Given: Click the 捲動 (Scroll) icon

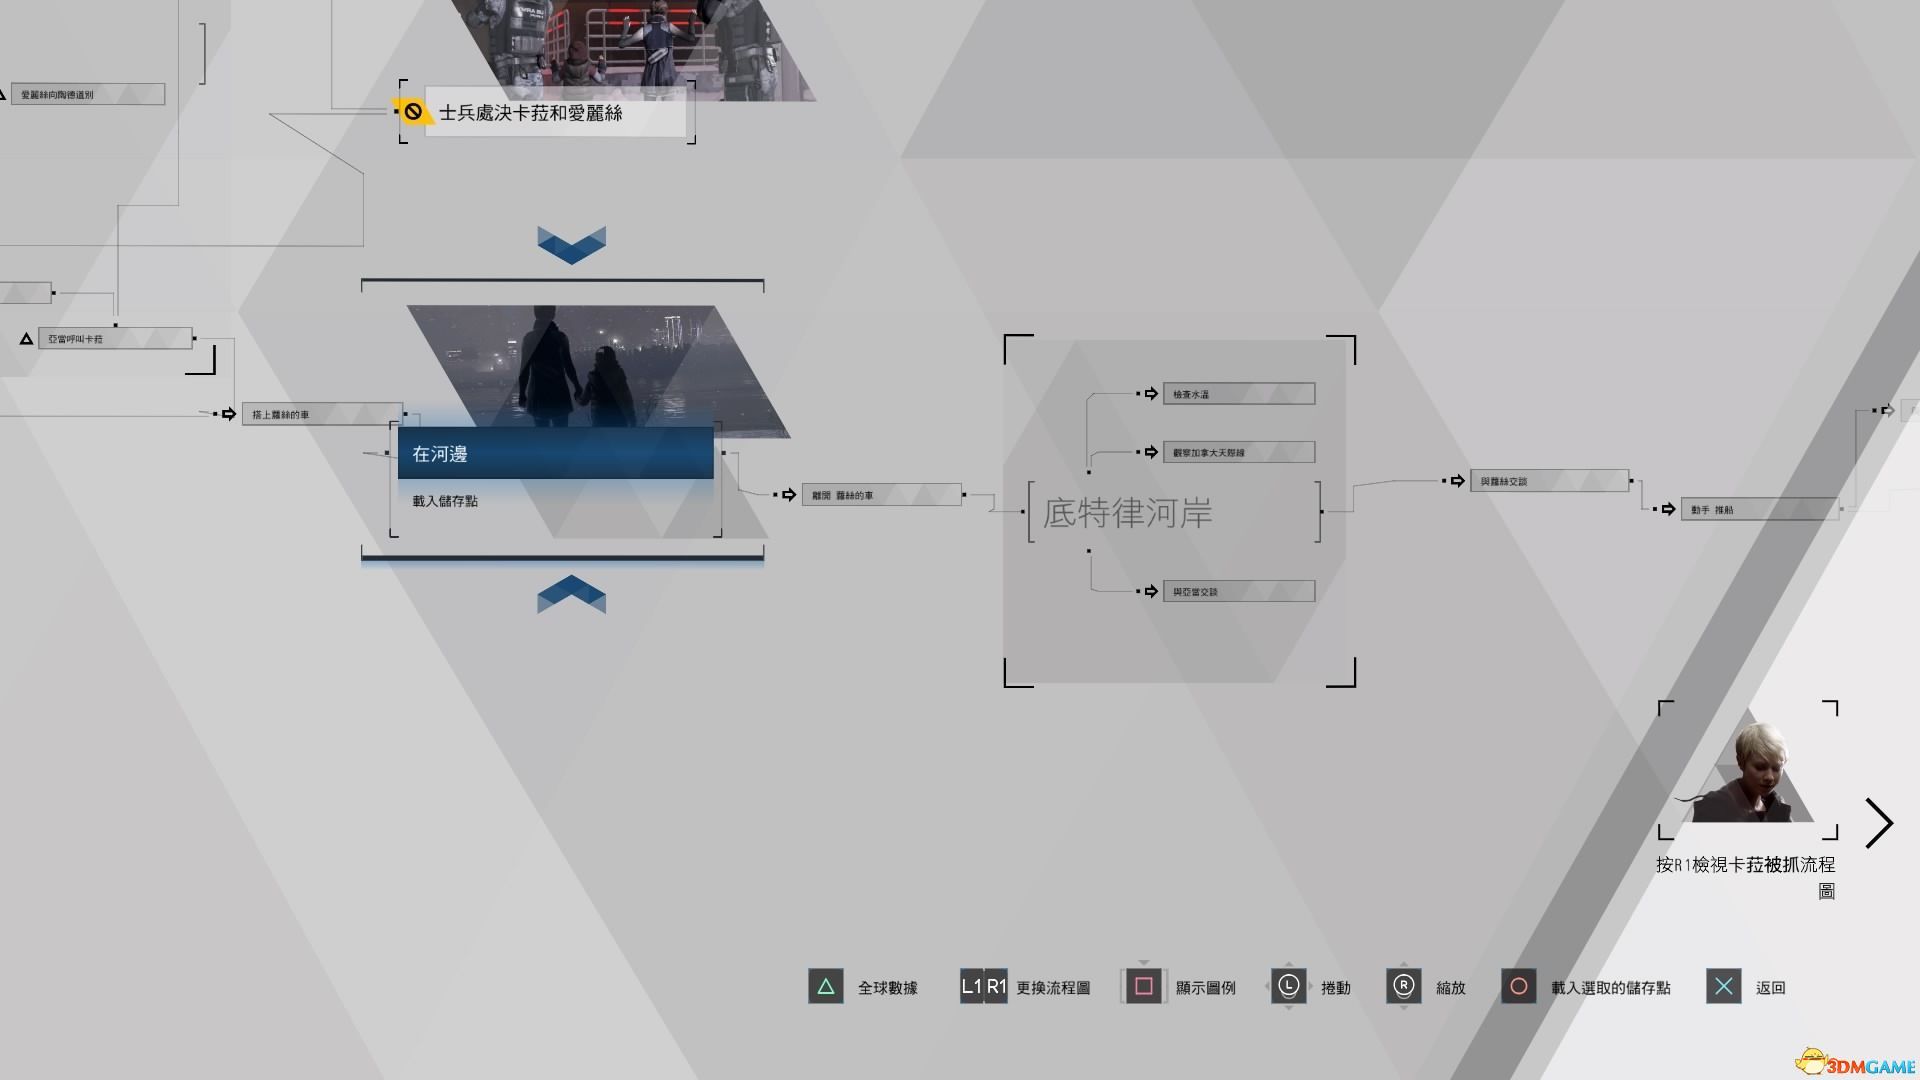Looking at the screenshot, I should click(x=1286, y=986).
